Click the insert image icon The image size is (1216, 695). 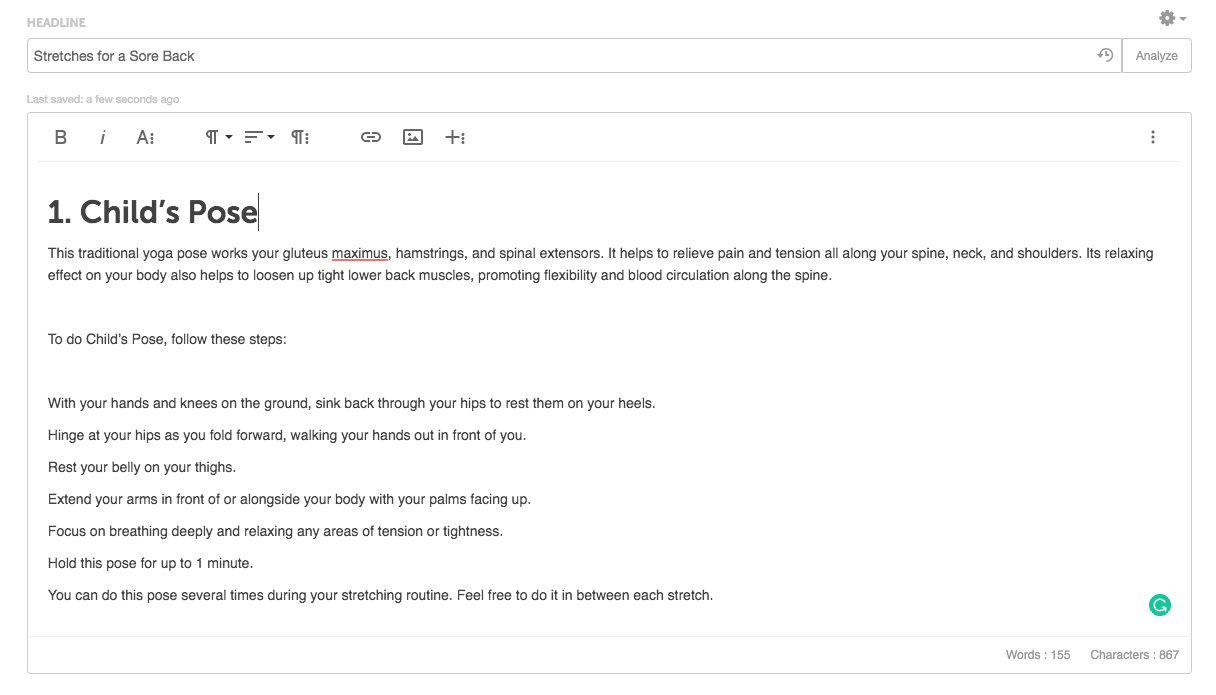pos(413,137)
